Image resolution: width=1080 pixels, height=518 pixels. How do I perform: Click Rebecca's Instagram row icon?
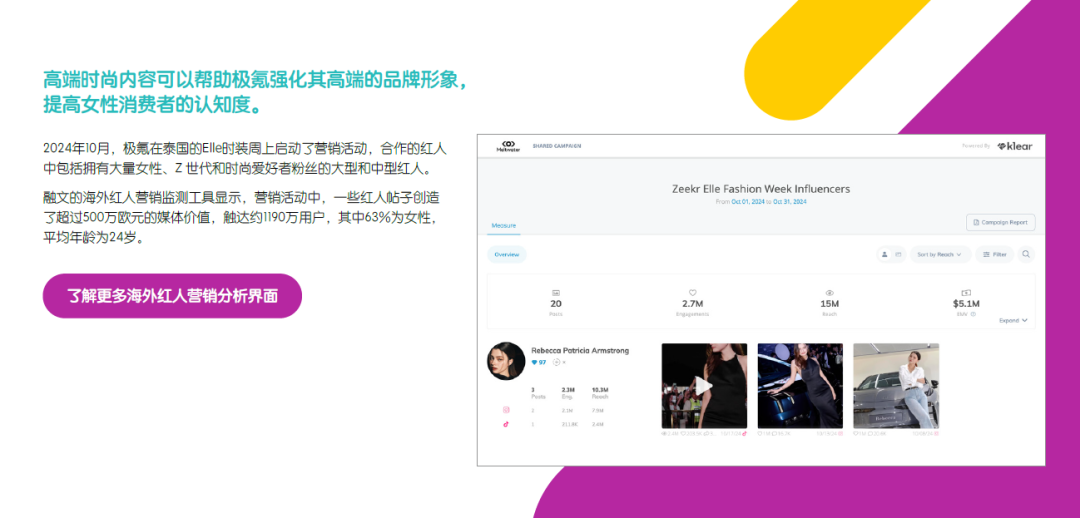pyautogui.click(x=506, y=410)
